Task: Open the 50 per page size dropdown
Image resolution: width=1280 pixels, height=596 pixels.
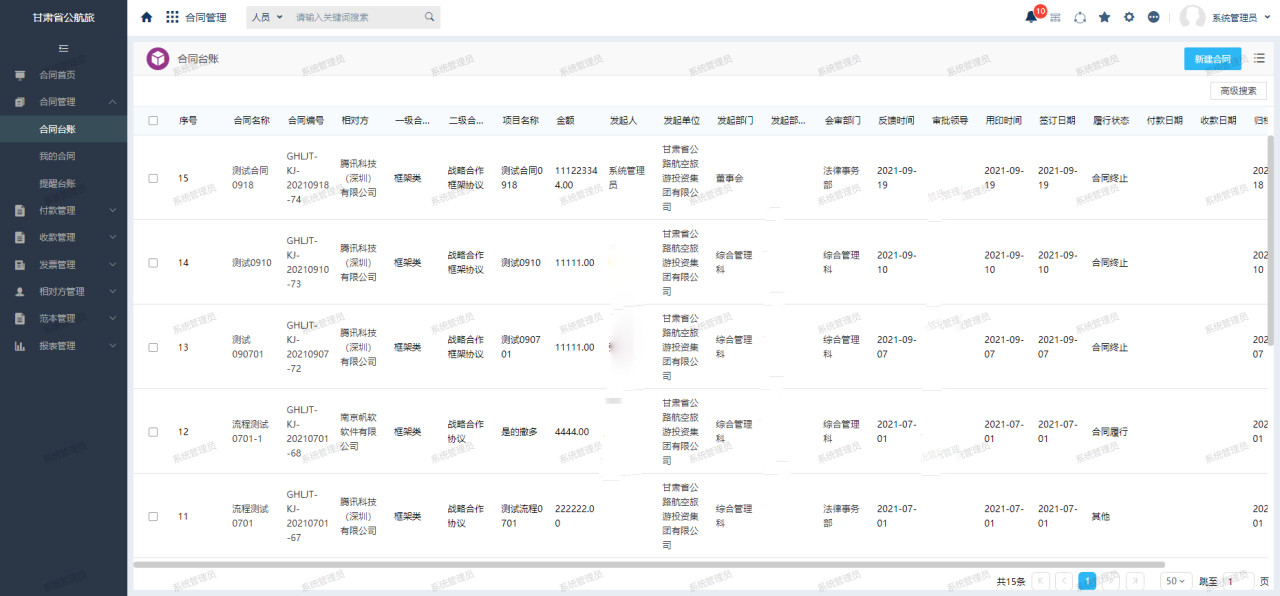Action: click(1176, 580)
